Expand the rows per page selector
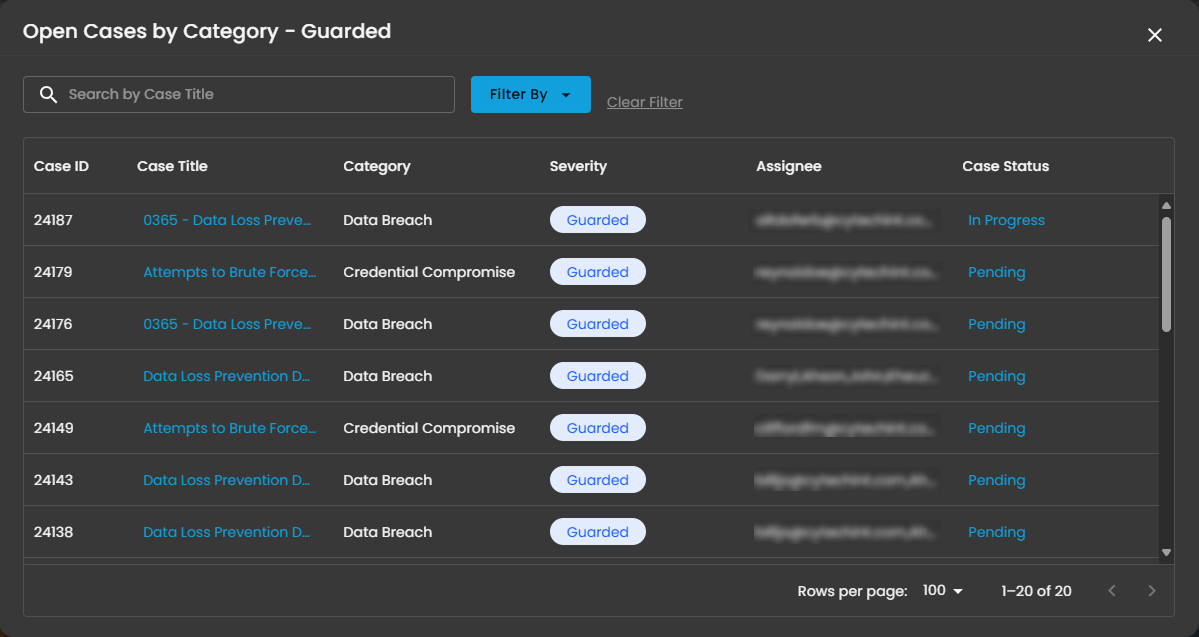Viewport: 1199px width, 637px height. tap(943, 591)
